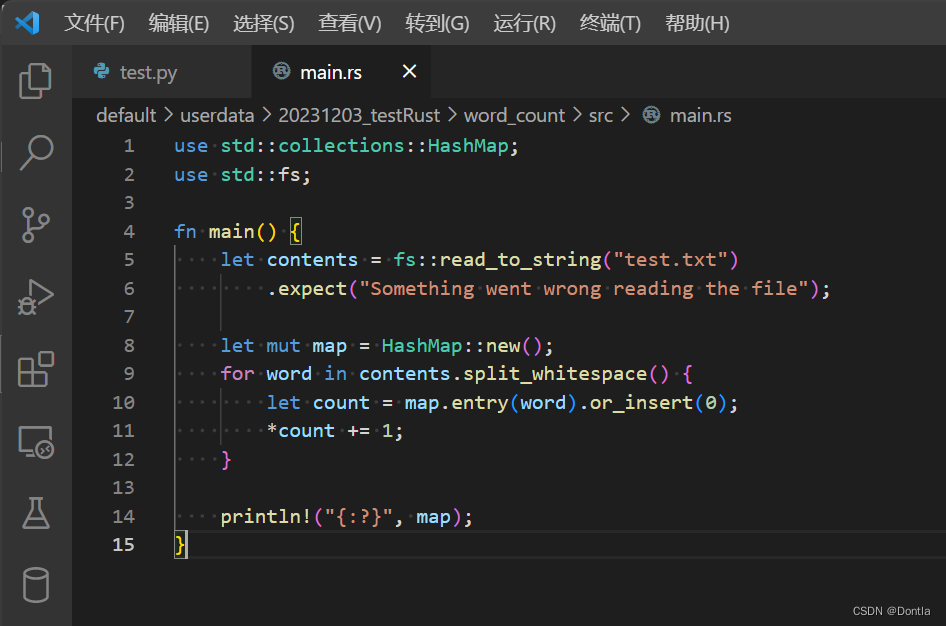Open the 转到(G) menu
Viewport: 946px width, 626px height.
point(437,24)
